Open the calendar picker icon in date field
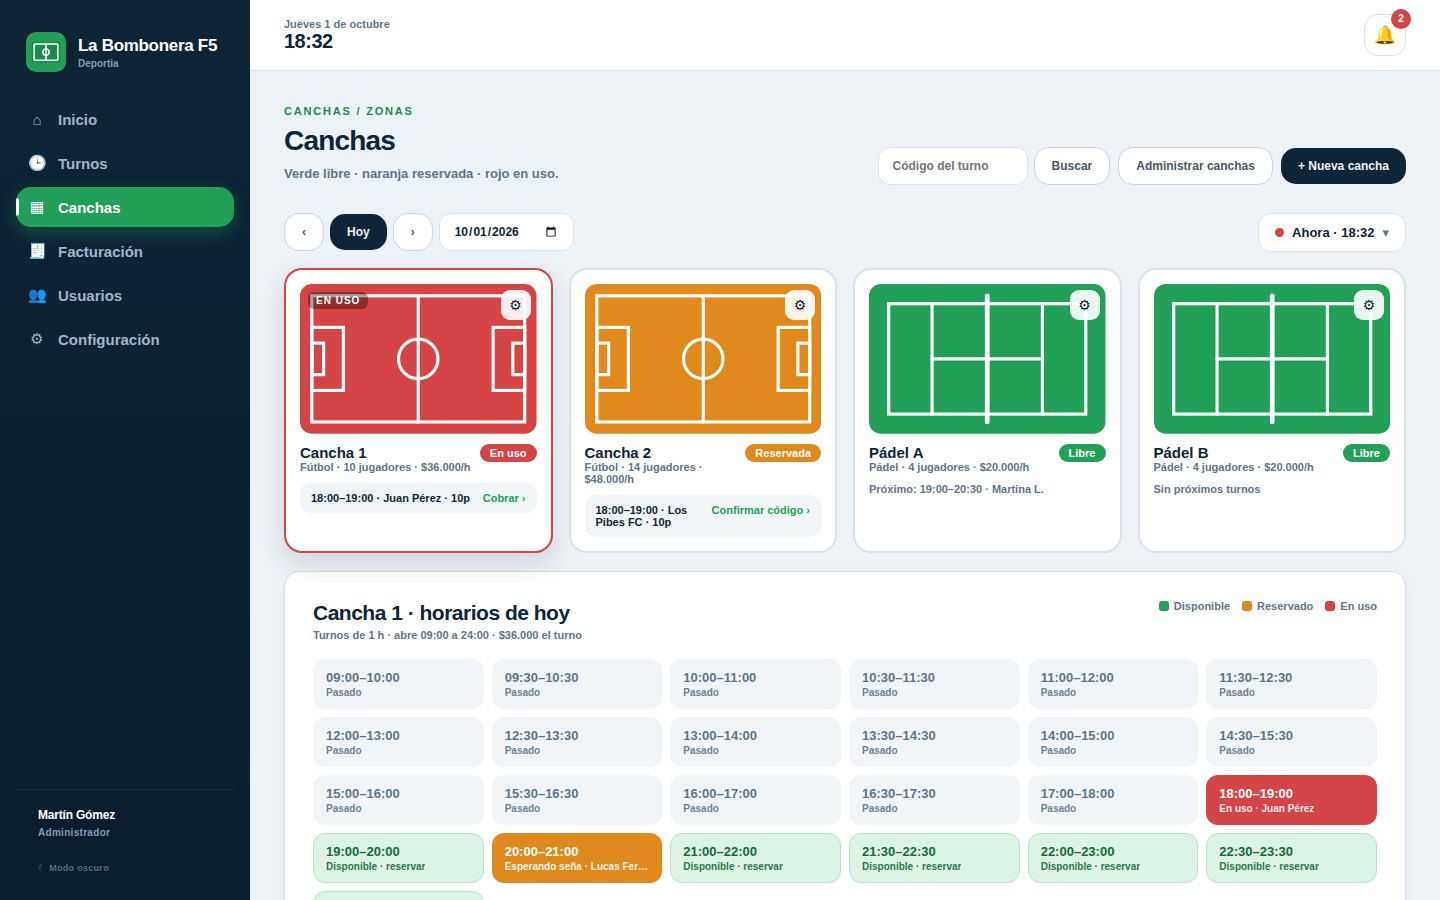 click(551, 232)
